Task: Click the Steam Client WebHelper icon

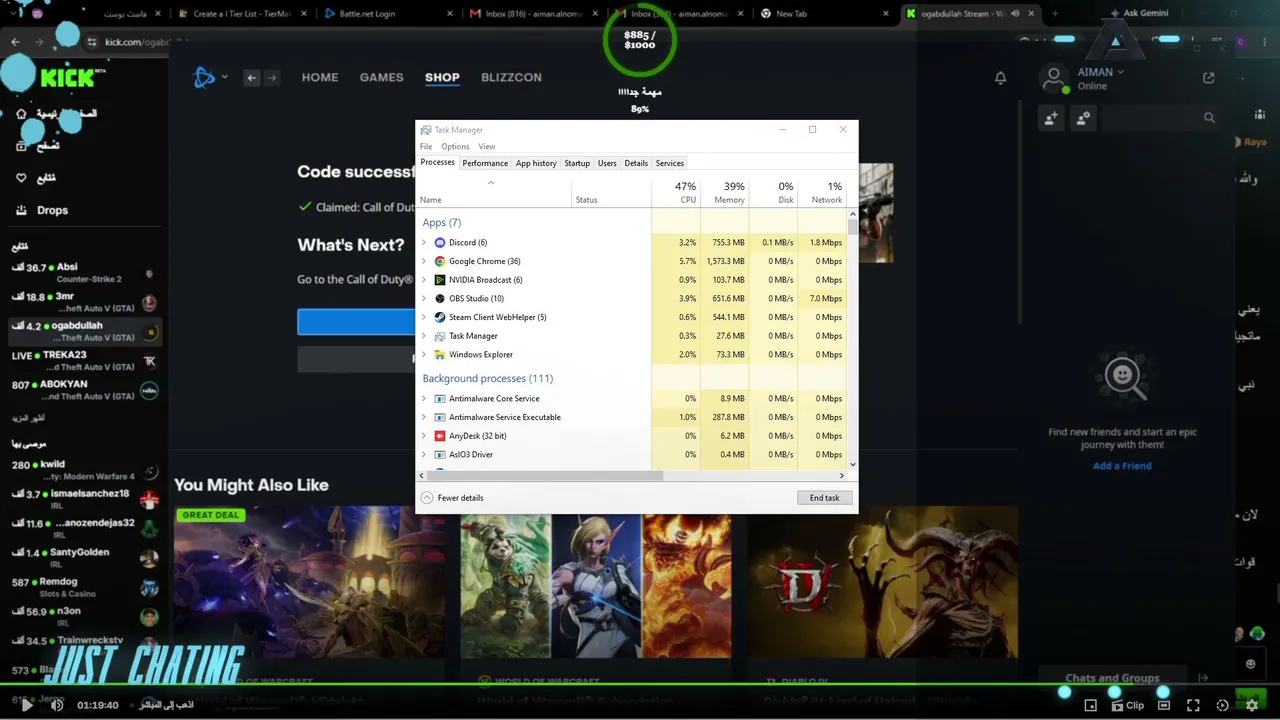Action: pyautogui.click(x=440, y=317)
